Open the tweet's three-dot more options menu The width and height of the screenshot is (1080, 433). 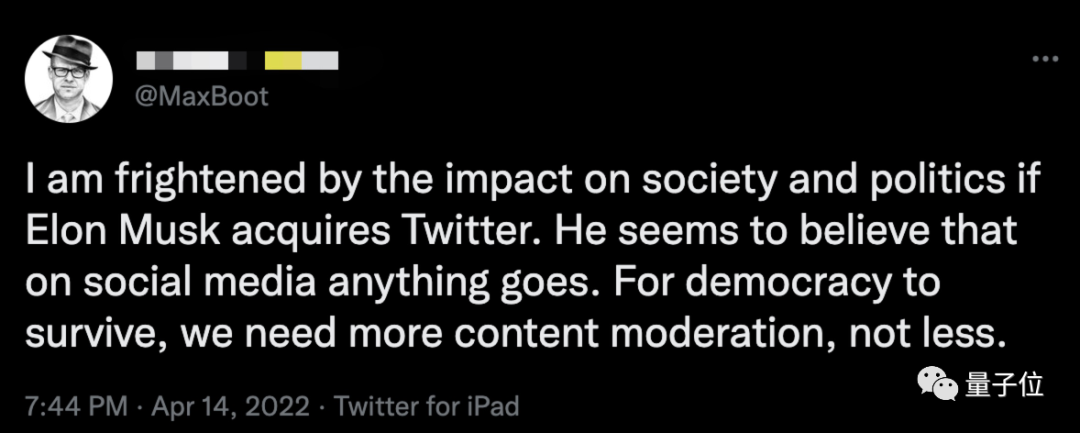pos(1046,60)
